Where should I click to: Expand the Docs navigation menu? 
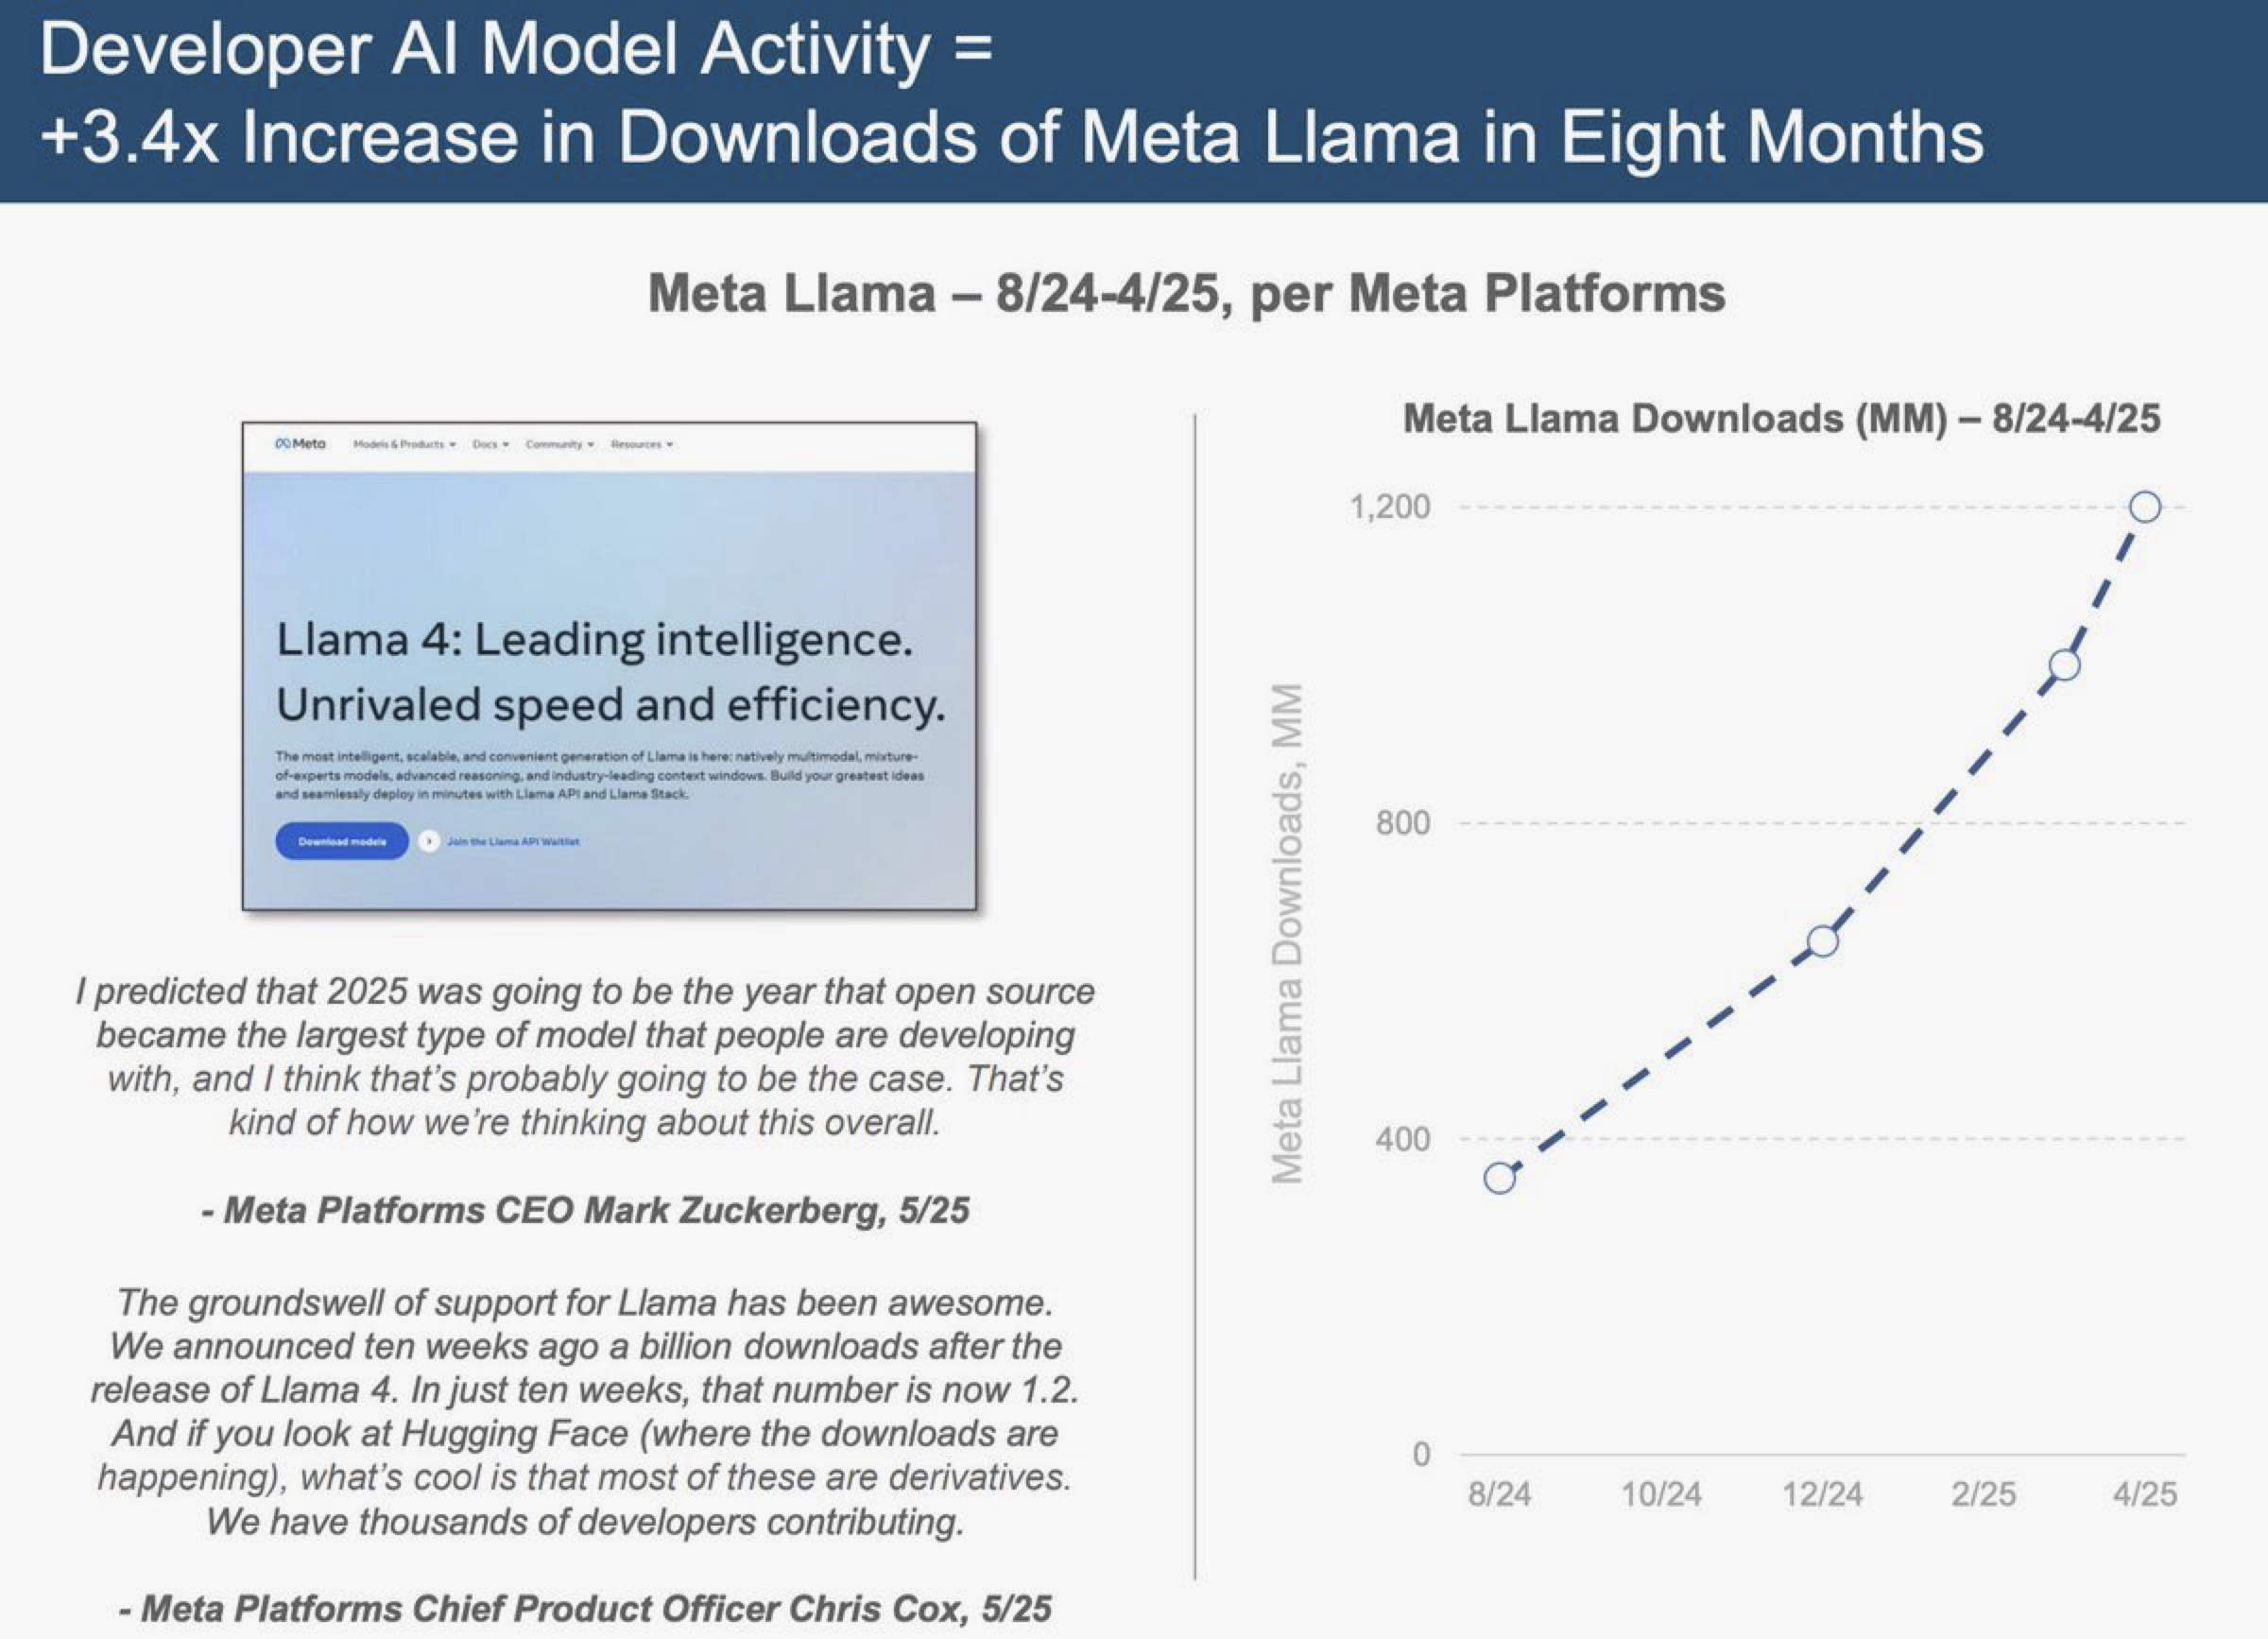tap(491, 444)
